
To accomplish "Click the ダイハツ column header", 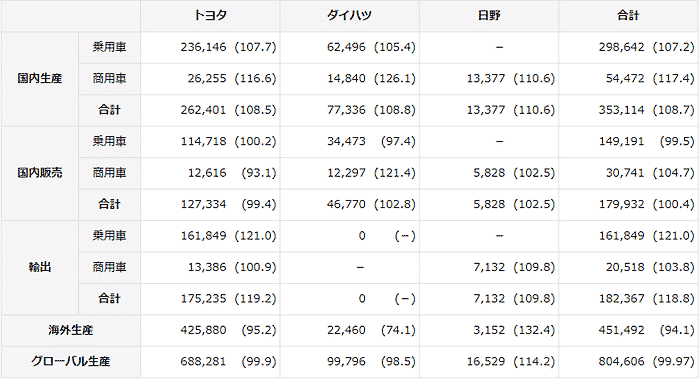I will 349,16.
